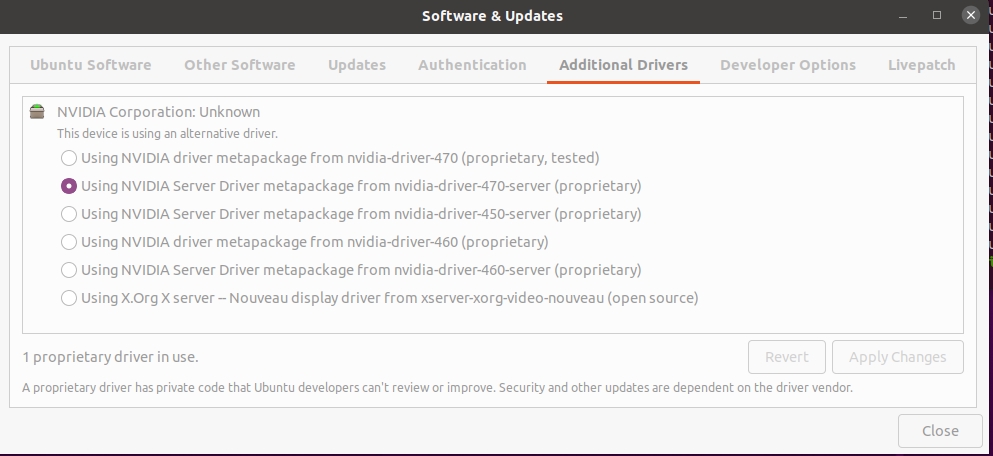This screenshot has width=993, height=456.
Task: Minimize the Software & Updates window
Action: click(903, 16)
